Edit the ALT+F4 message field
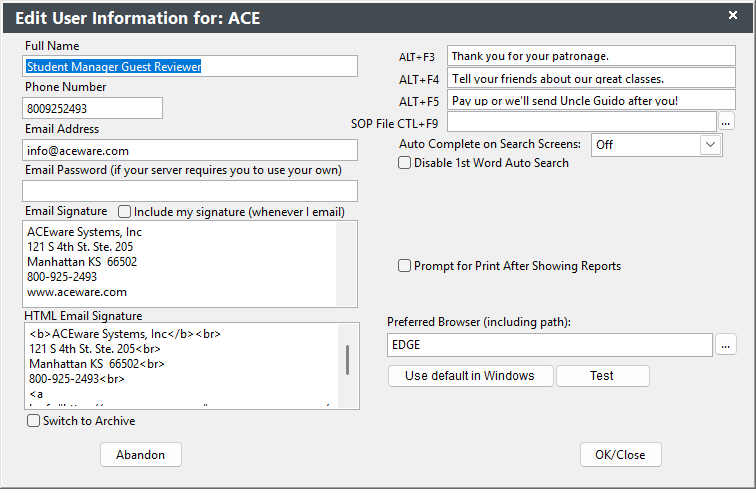 [x=591, y=78]
